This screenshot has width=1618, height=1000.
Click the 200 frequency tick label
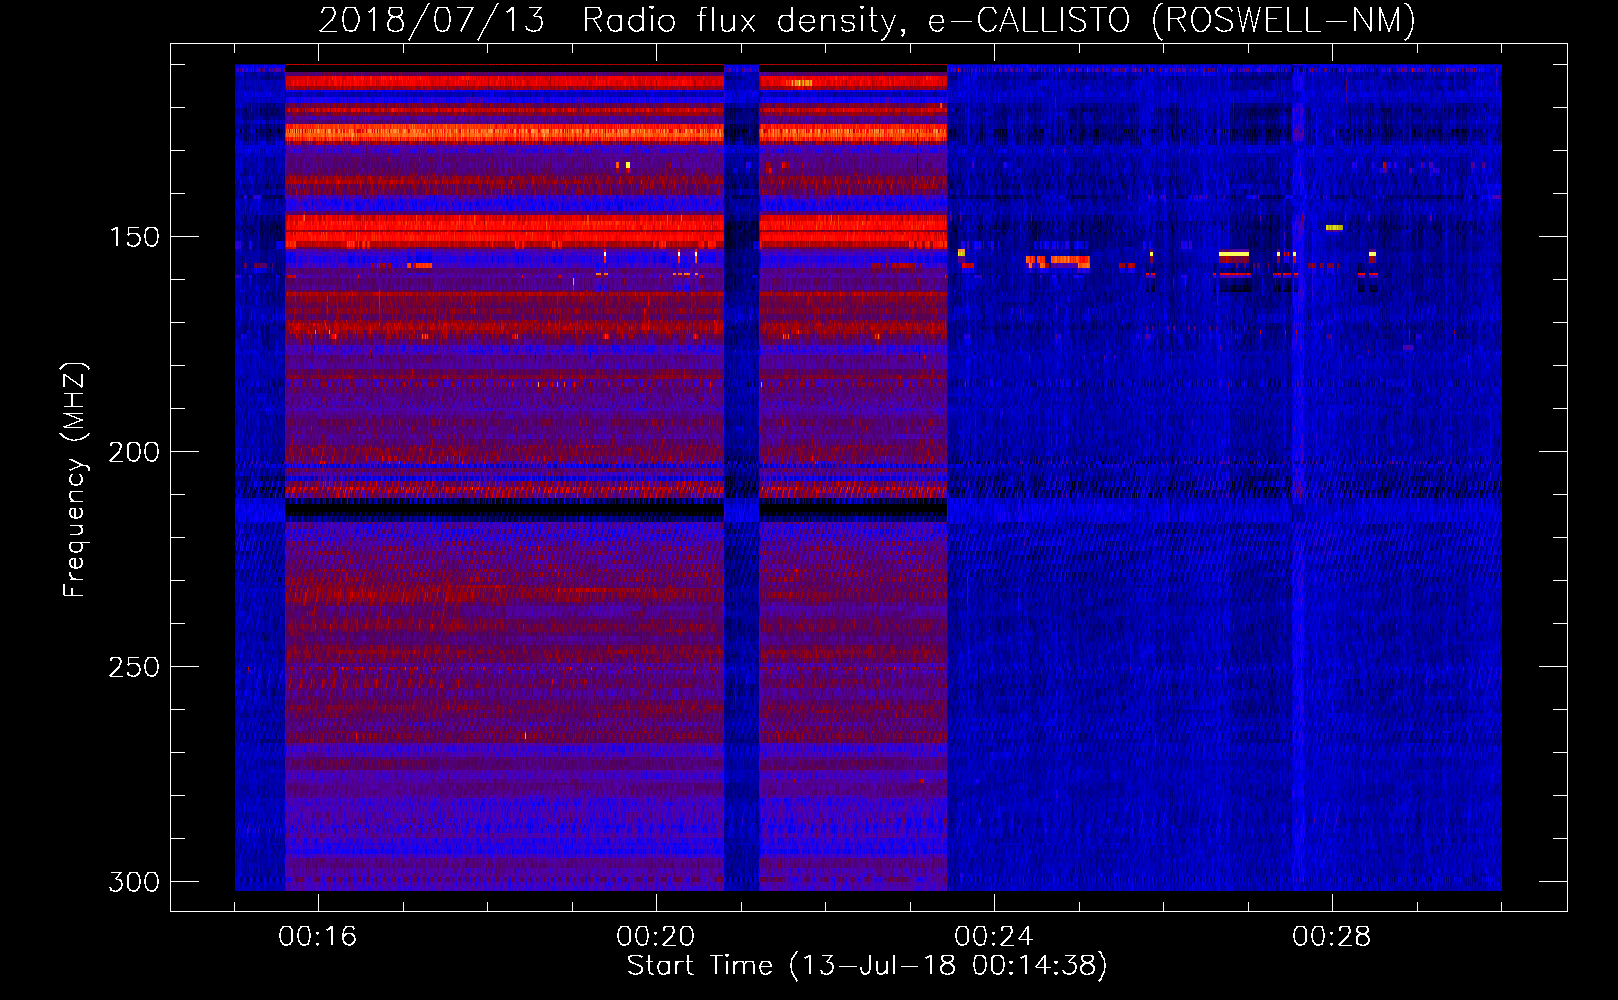pyautogui.click(x=134, y=452)
